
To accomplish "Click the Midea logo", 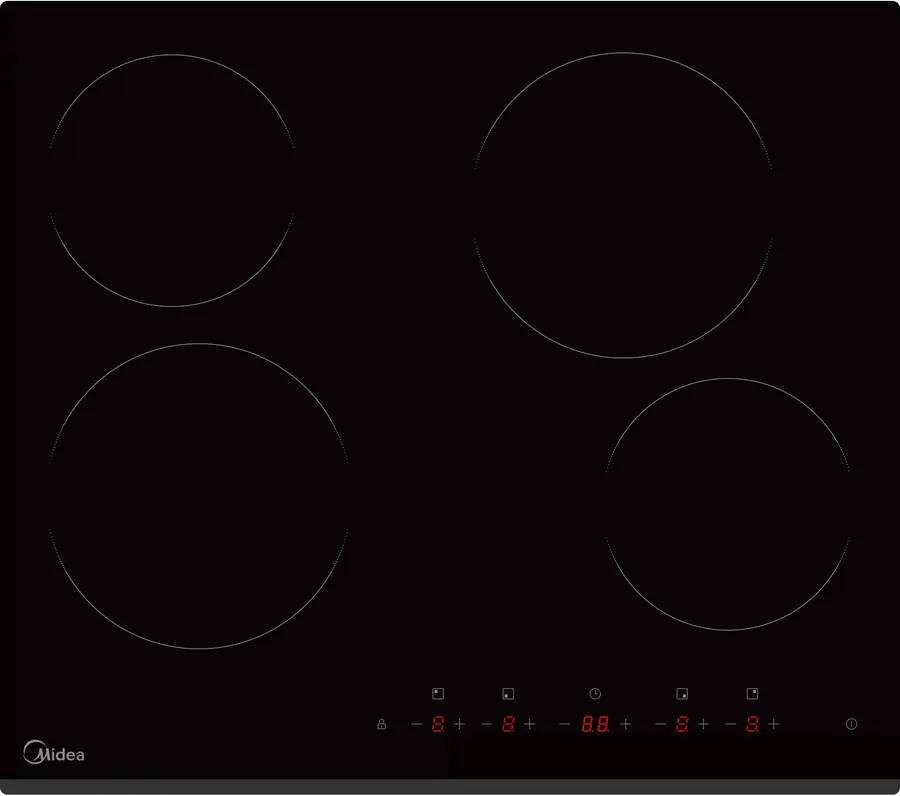I will tap(54, 752).
